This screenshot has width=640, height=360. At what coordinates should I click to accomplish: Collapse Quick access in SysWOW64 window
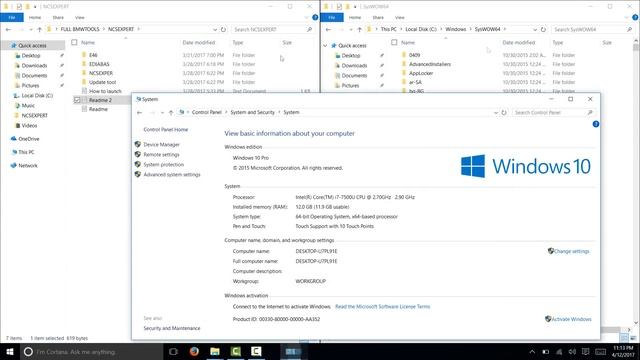pyautogui.click(x=325, y=46)
